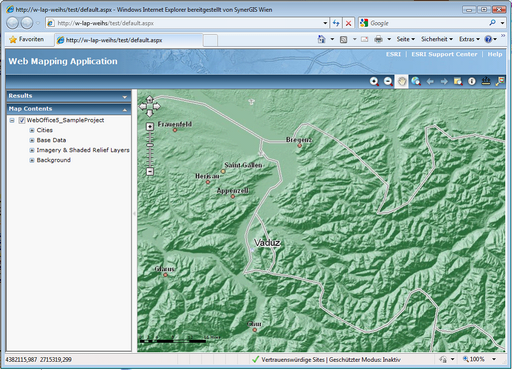Open the Sicherheit menu
This screenshot has width=512, height=370.
point(437,39)
